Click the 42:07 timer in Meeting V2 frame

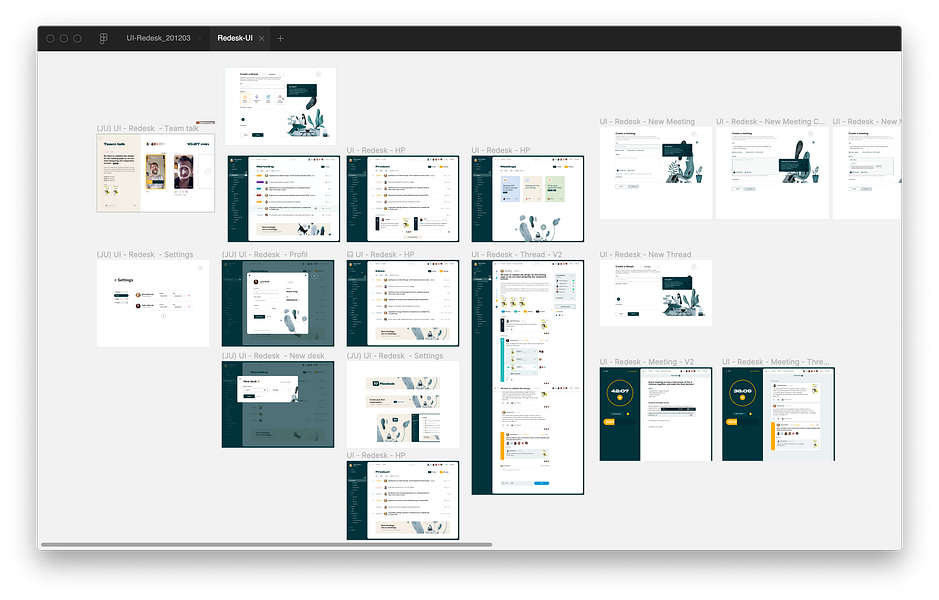pos(620,393)
